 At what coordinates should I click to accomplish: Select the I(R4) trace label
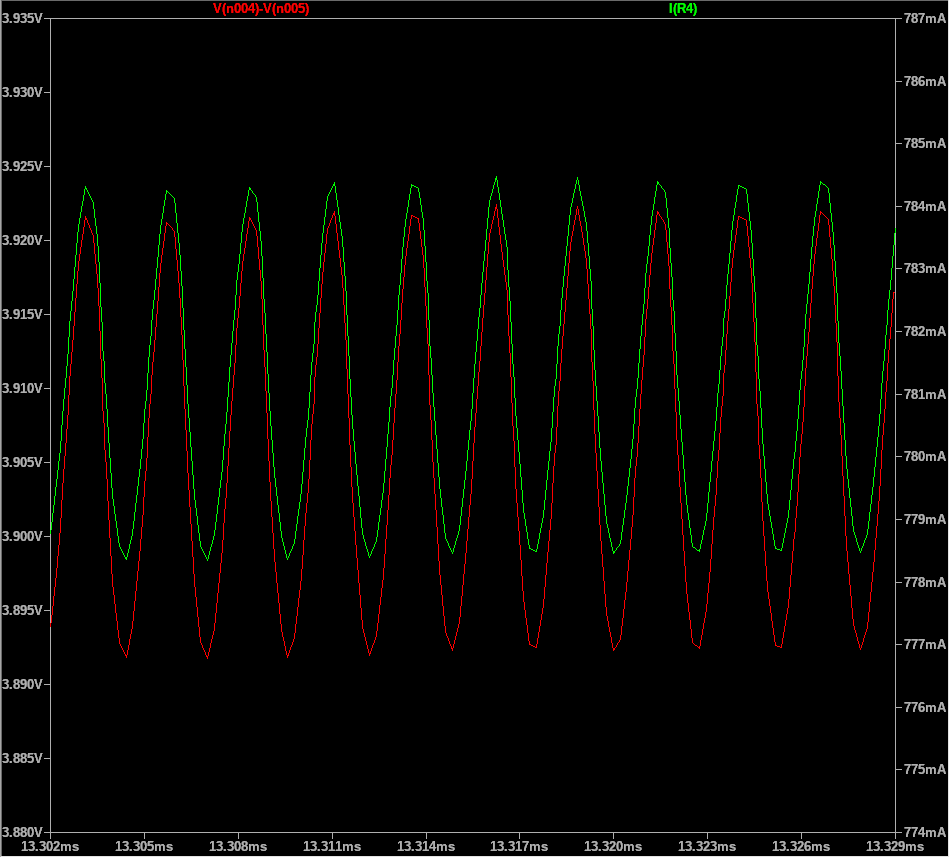tap(683, 9)
